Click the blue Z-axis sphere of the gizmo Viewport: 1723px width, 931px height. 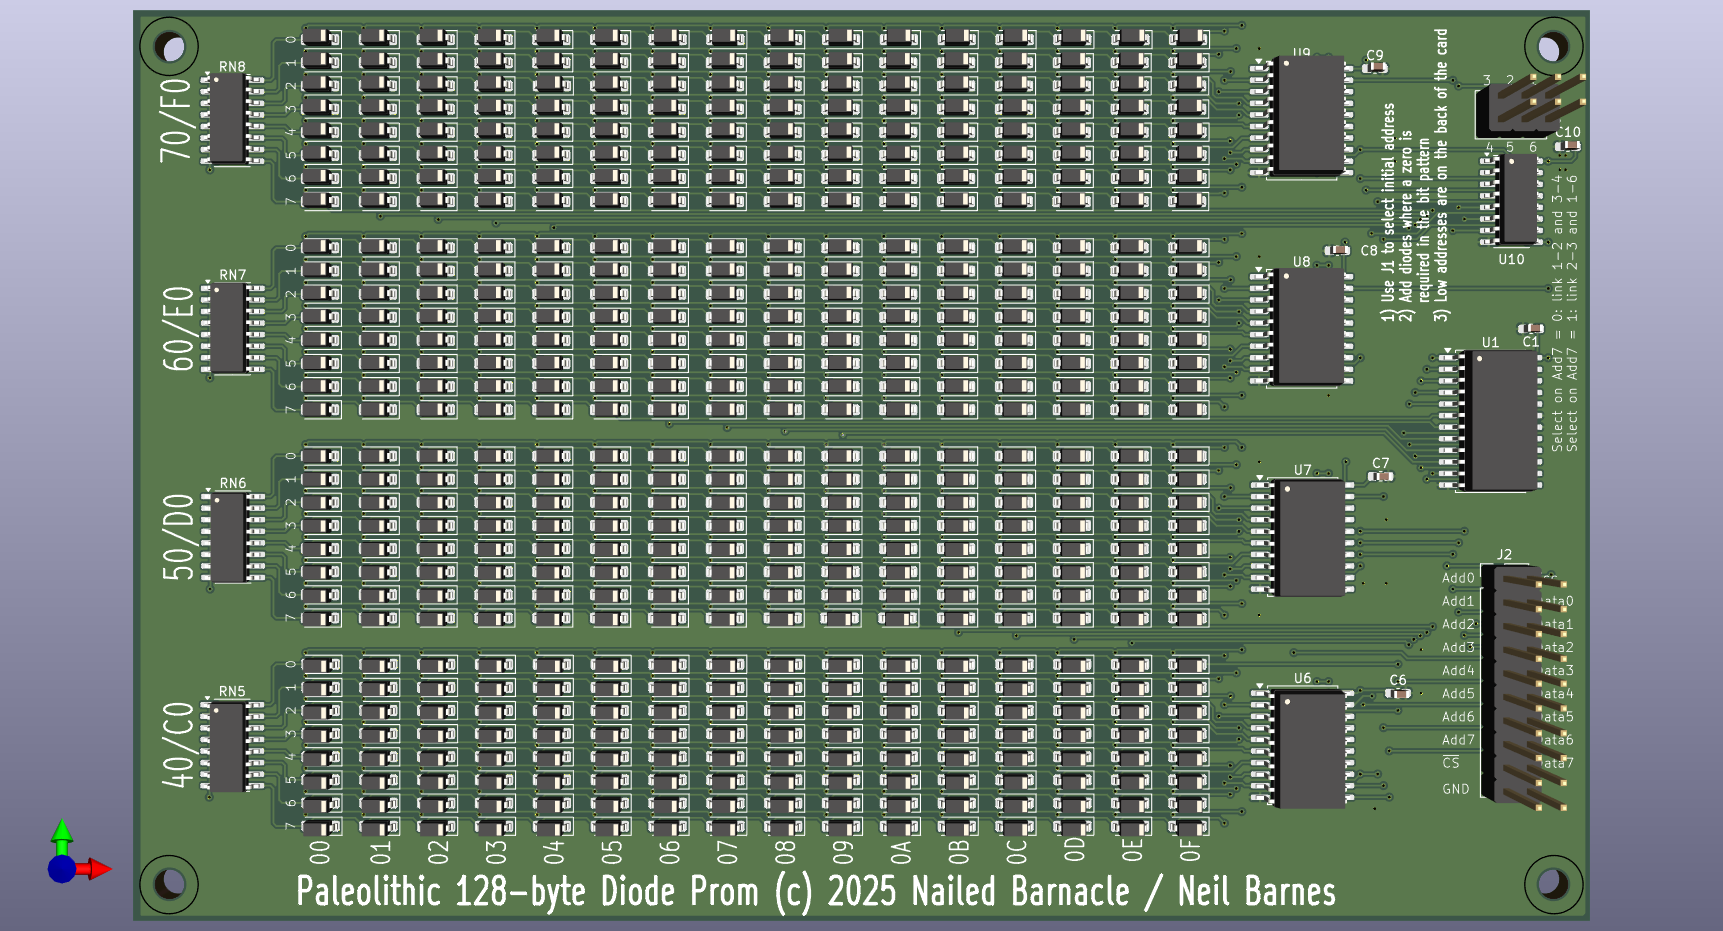click(x=61, y=869)
